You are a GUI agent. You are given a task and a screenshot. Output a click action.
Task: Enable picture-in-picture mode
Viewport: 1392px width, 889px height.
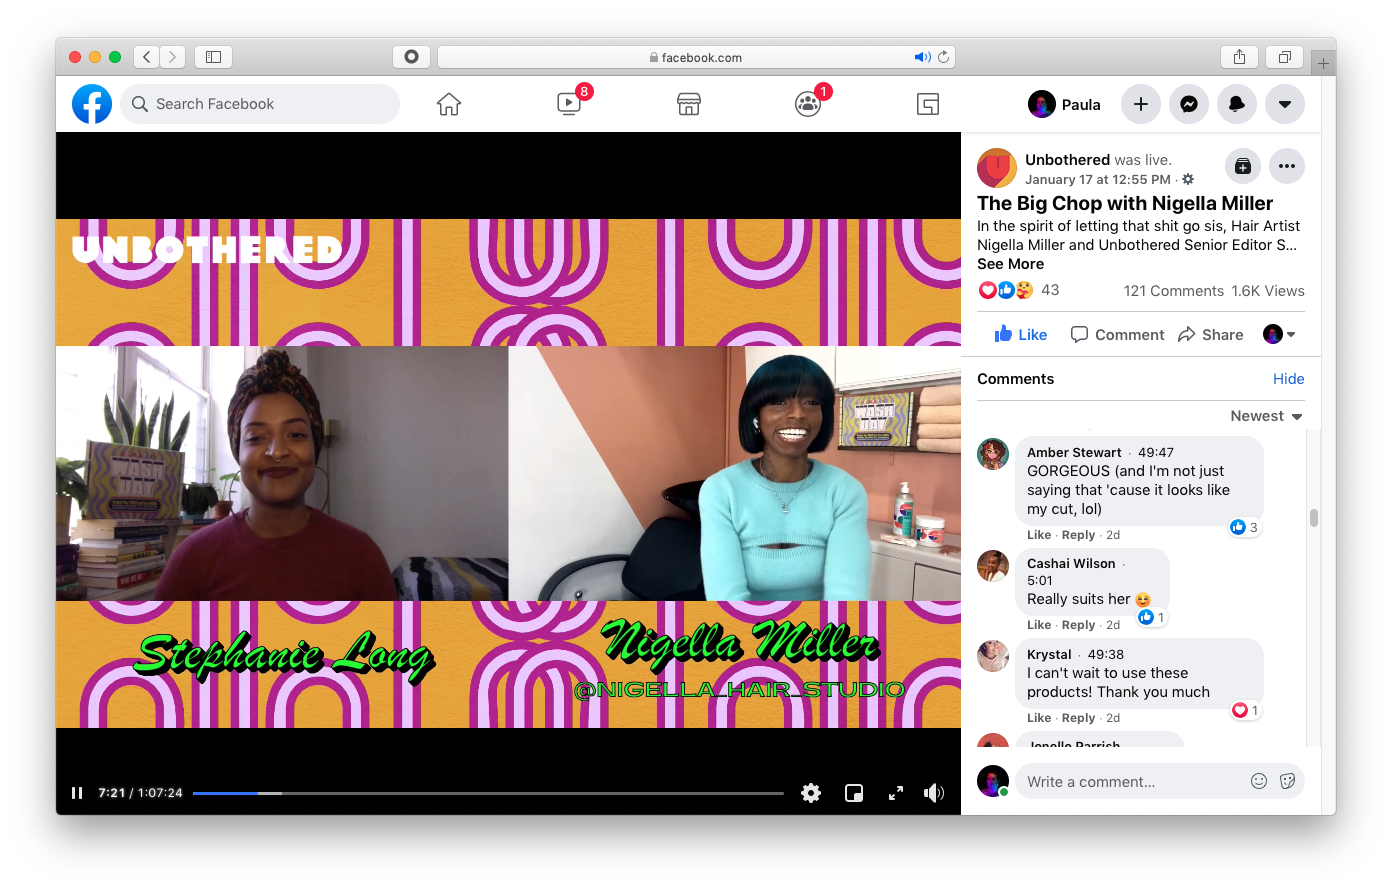click(x=854, y=793)
